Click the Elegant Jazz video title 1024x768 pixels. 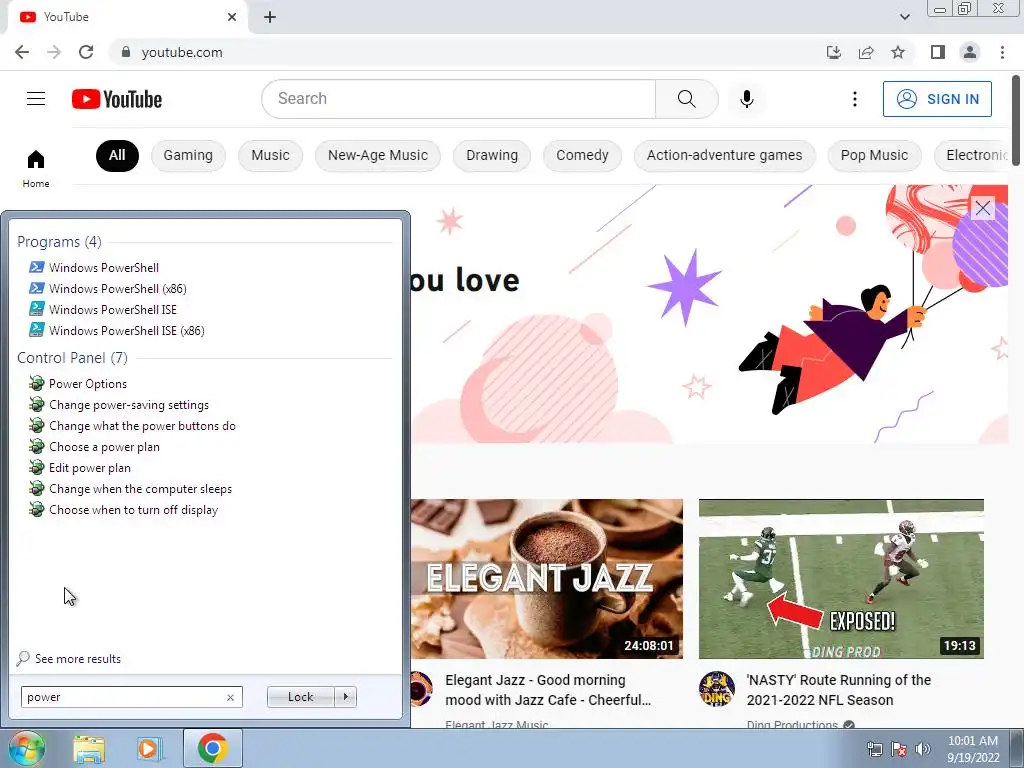tap(548, 690)
